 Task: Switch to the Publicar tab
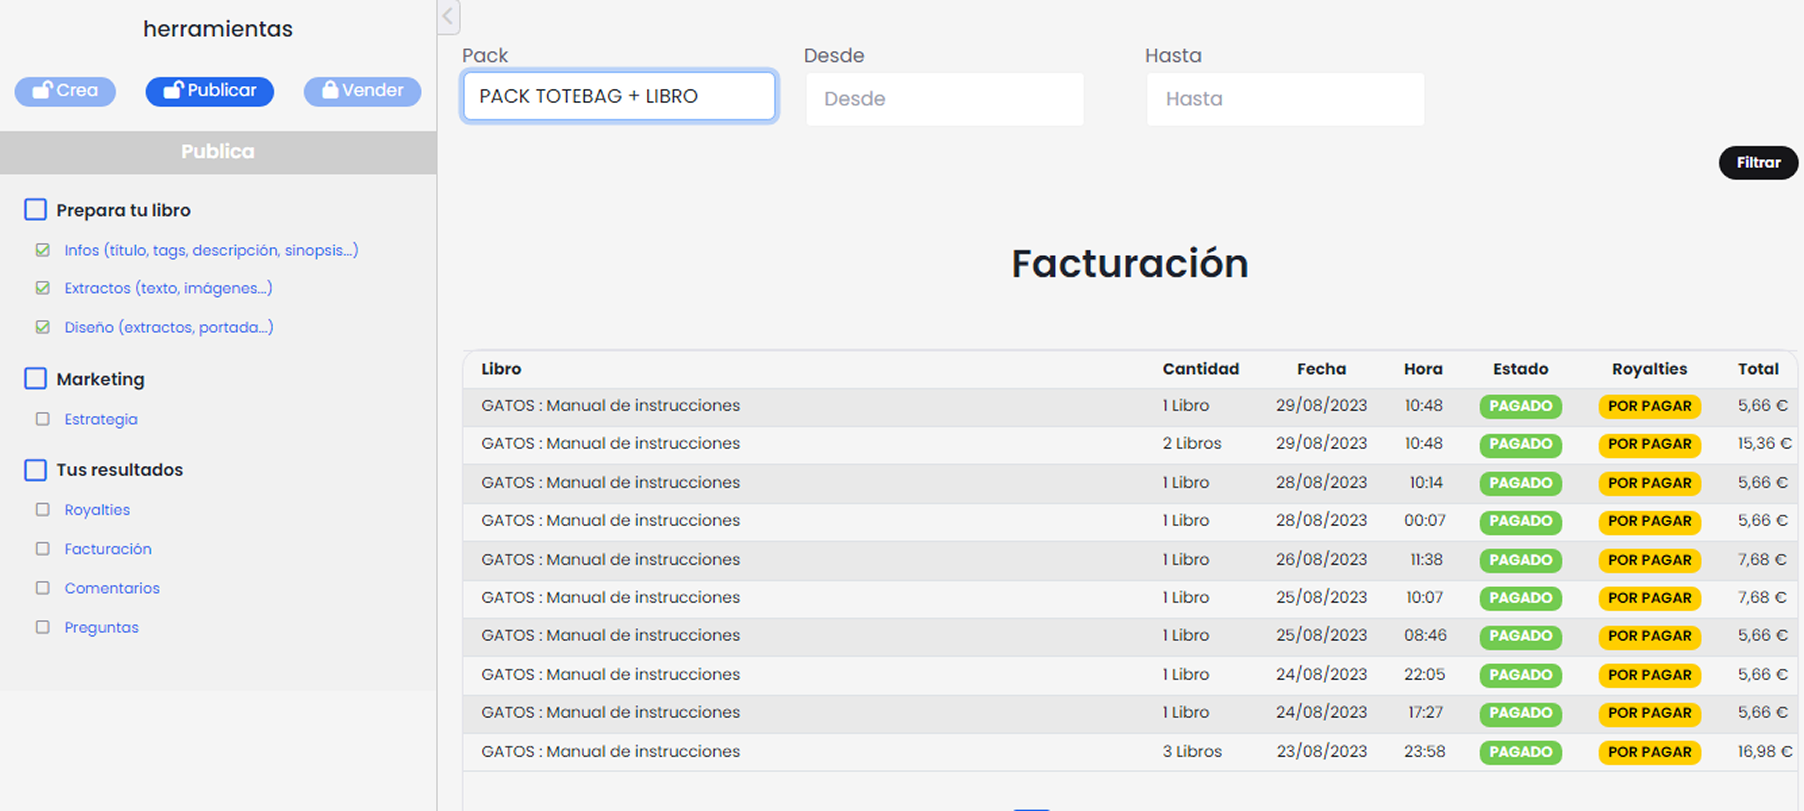210,91
